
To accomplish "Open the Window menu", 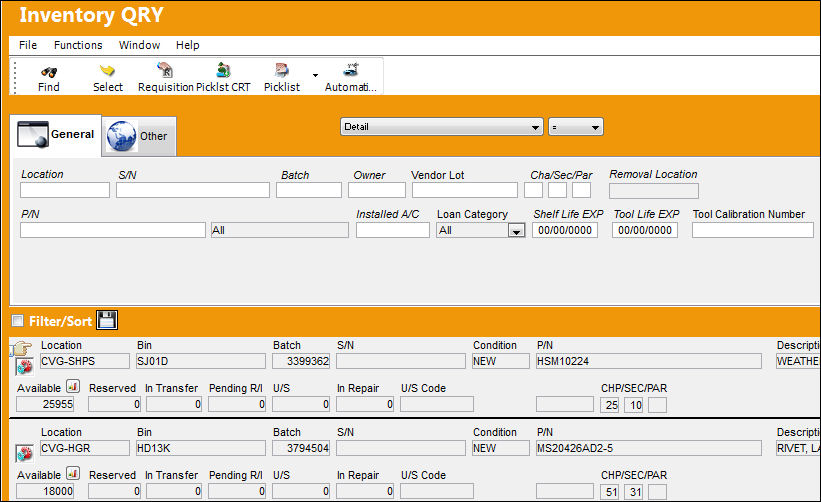I will click(139, 45).
